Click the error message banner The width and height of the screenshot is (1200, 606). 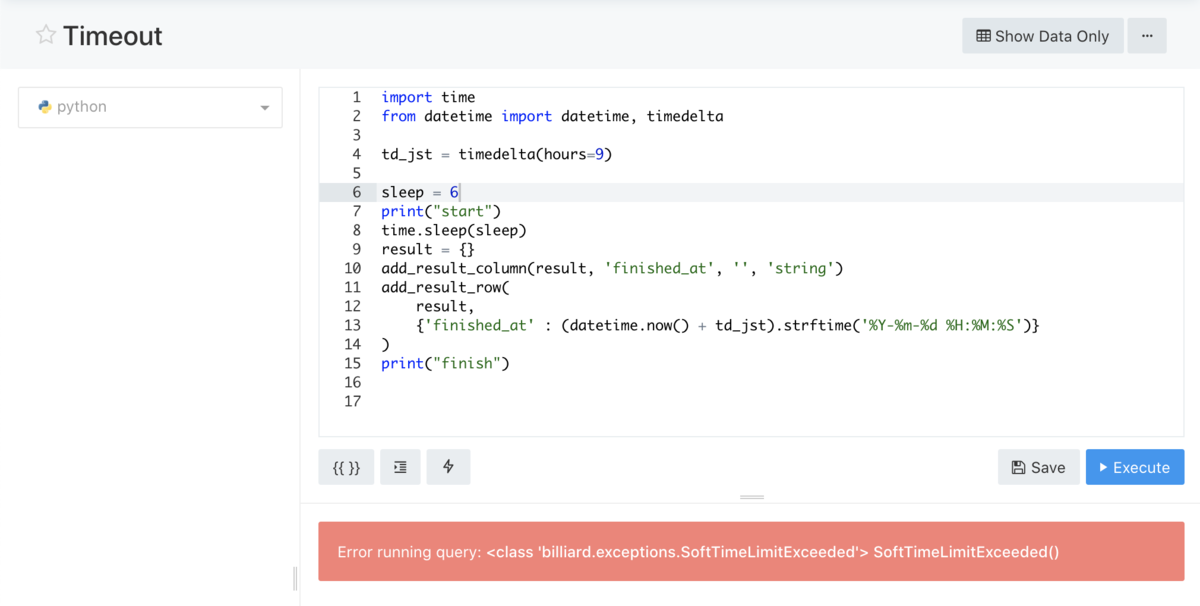tap(751, 551)
